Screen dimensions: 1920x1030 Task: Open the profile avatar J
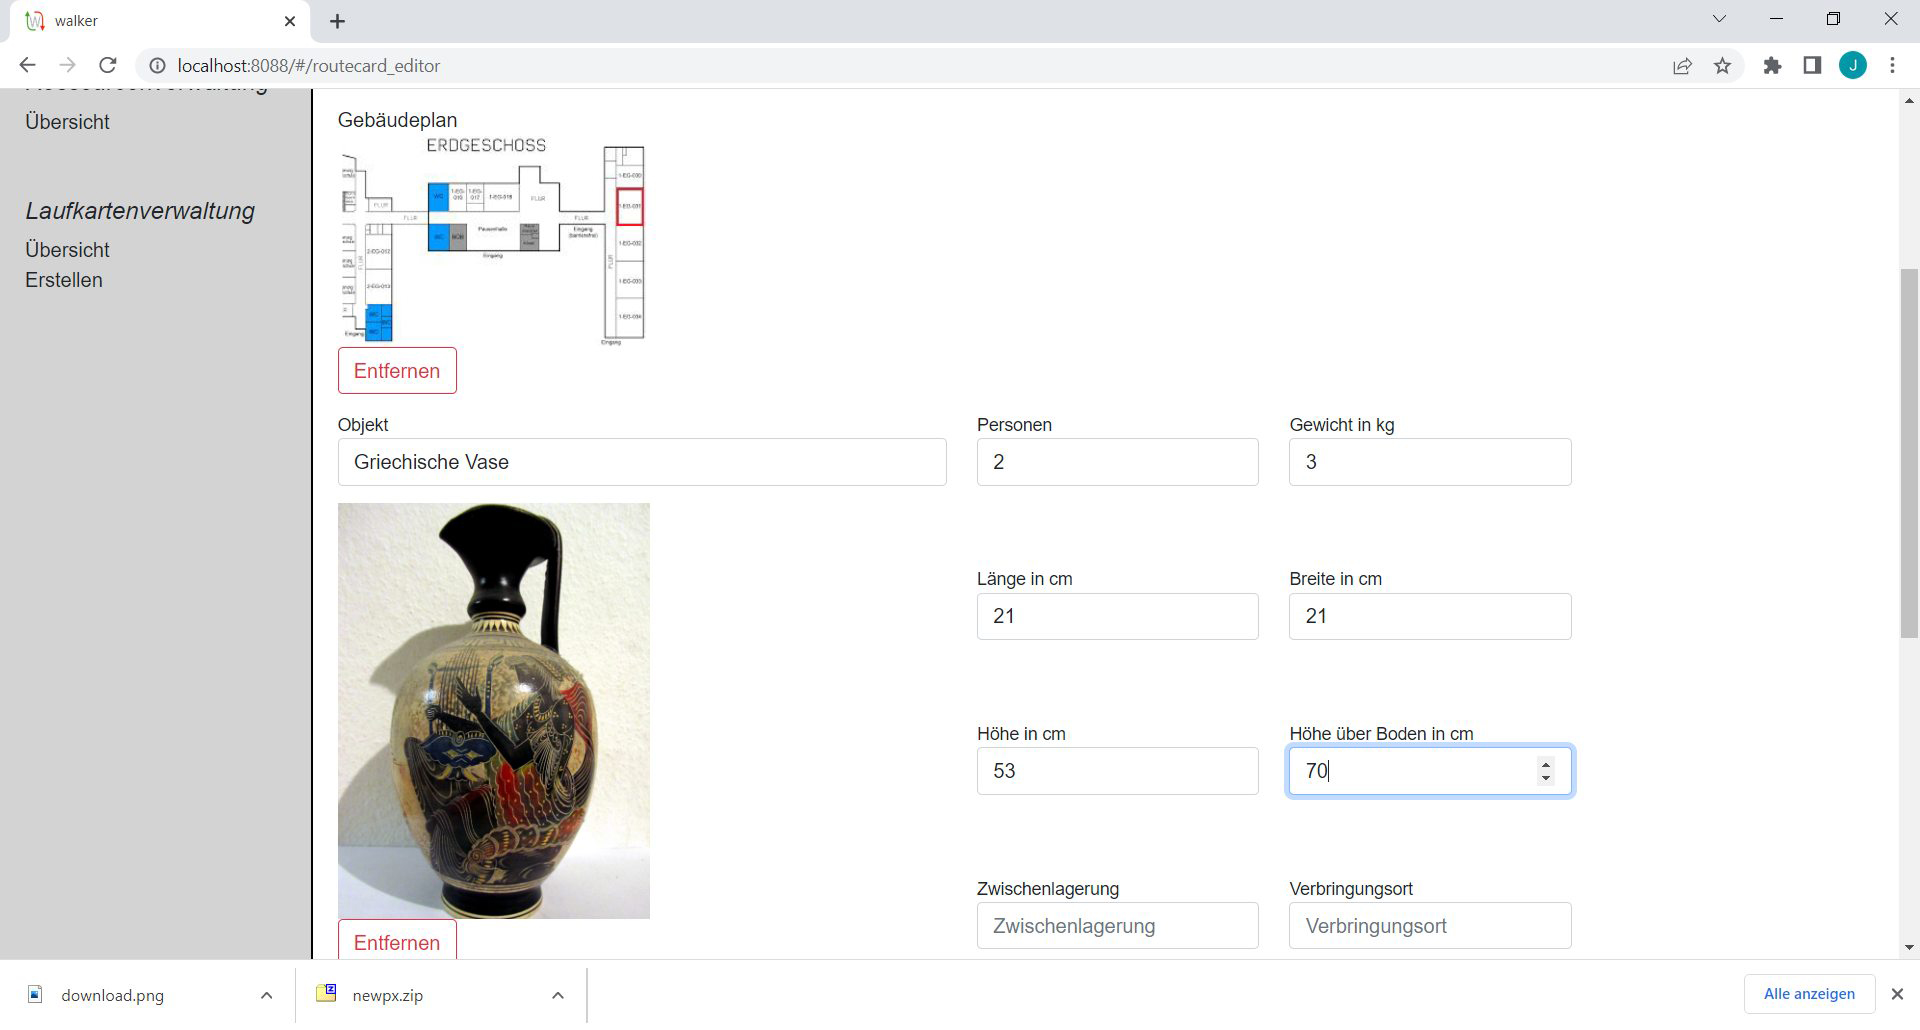pos(1853,66)
